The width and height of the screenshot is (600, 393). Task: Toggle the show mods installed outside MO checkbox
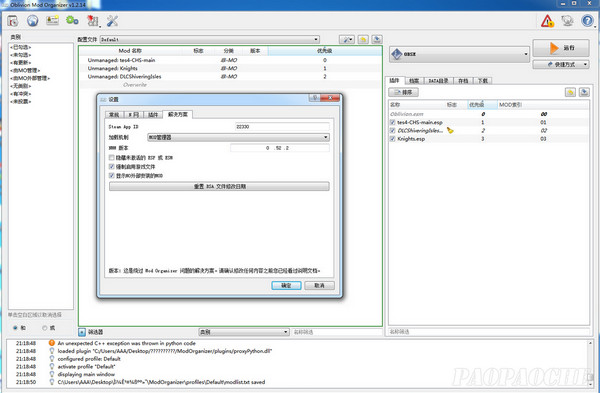pyautogui.click(x=112, y=176)
